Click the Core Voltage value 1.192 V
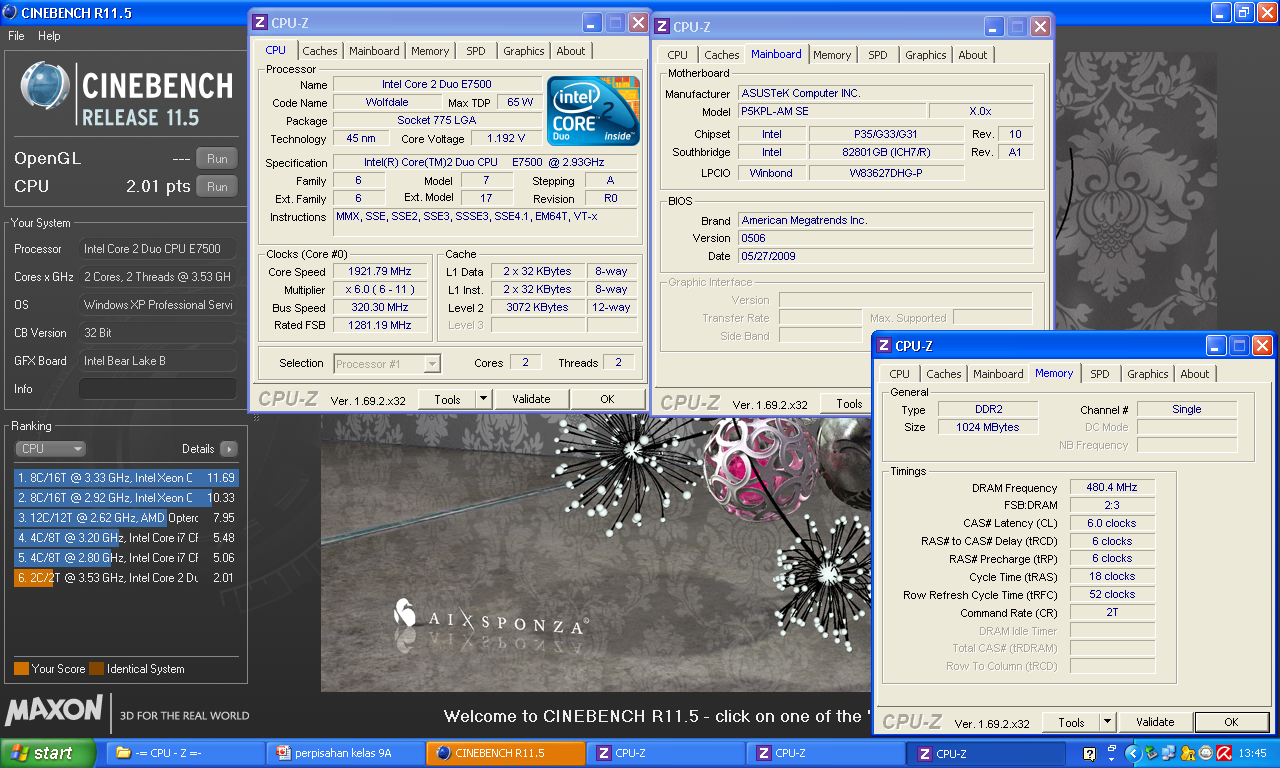 click(505, 139)
